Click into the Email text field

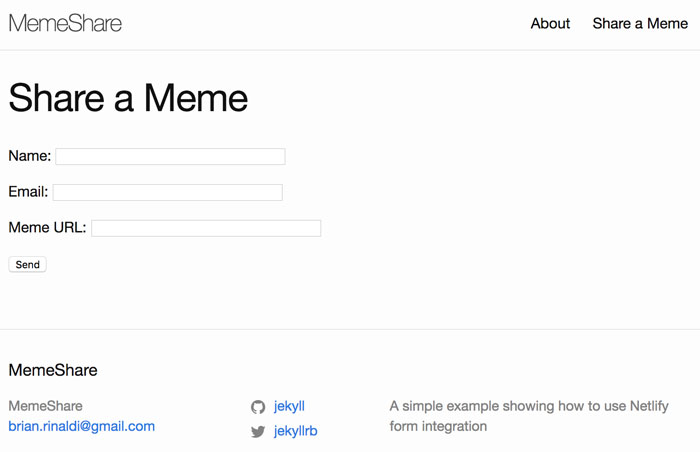point(168,192)
